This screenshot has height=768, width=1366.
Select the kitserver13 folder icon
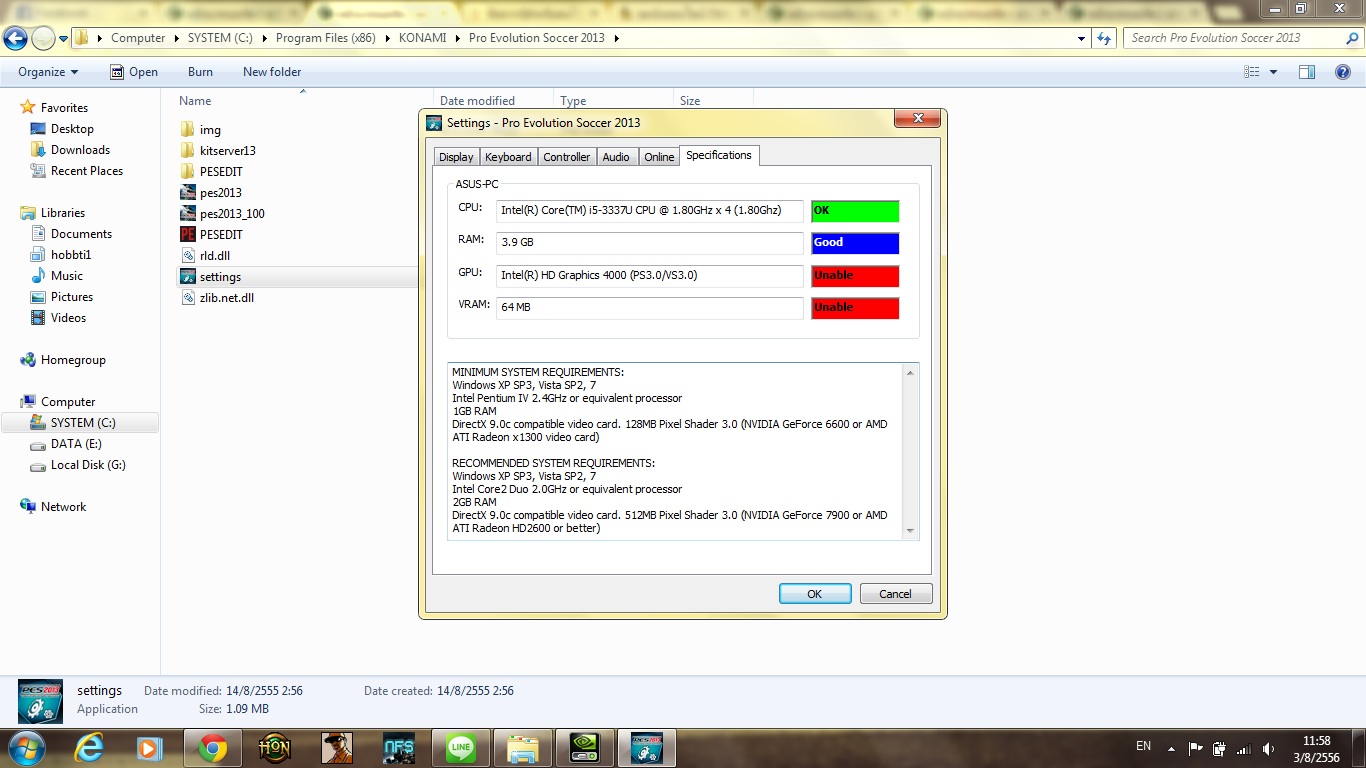click(187, 151)
